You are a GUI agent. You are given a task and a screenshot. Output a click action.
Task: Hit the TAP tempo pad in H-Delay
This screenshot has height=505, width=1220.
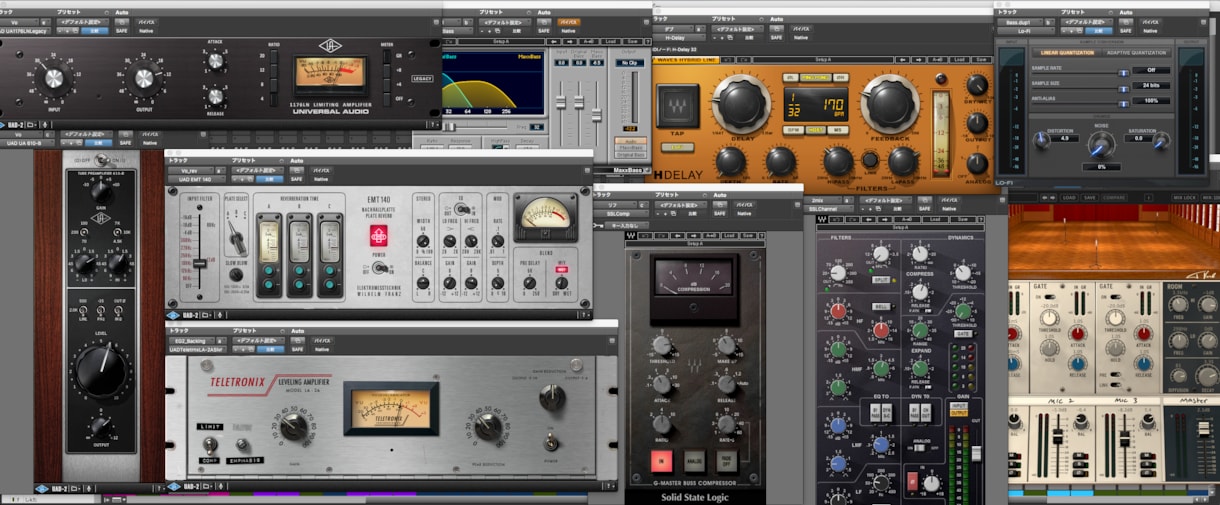pyautogui.click(x=676, y=108)
